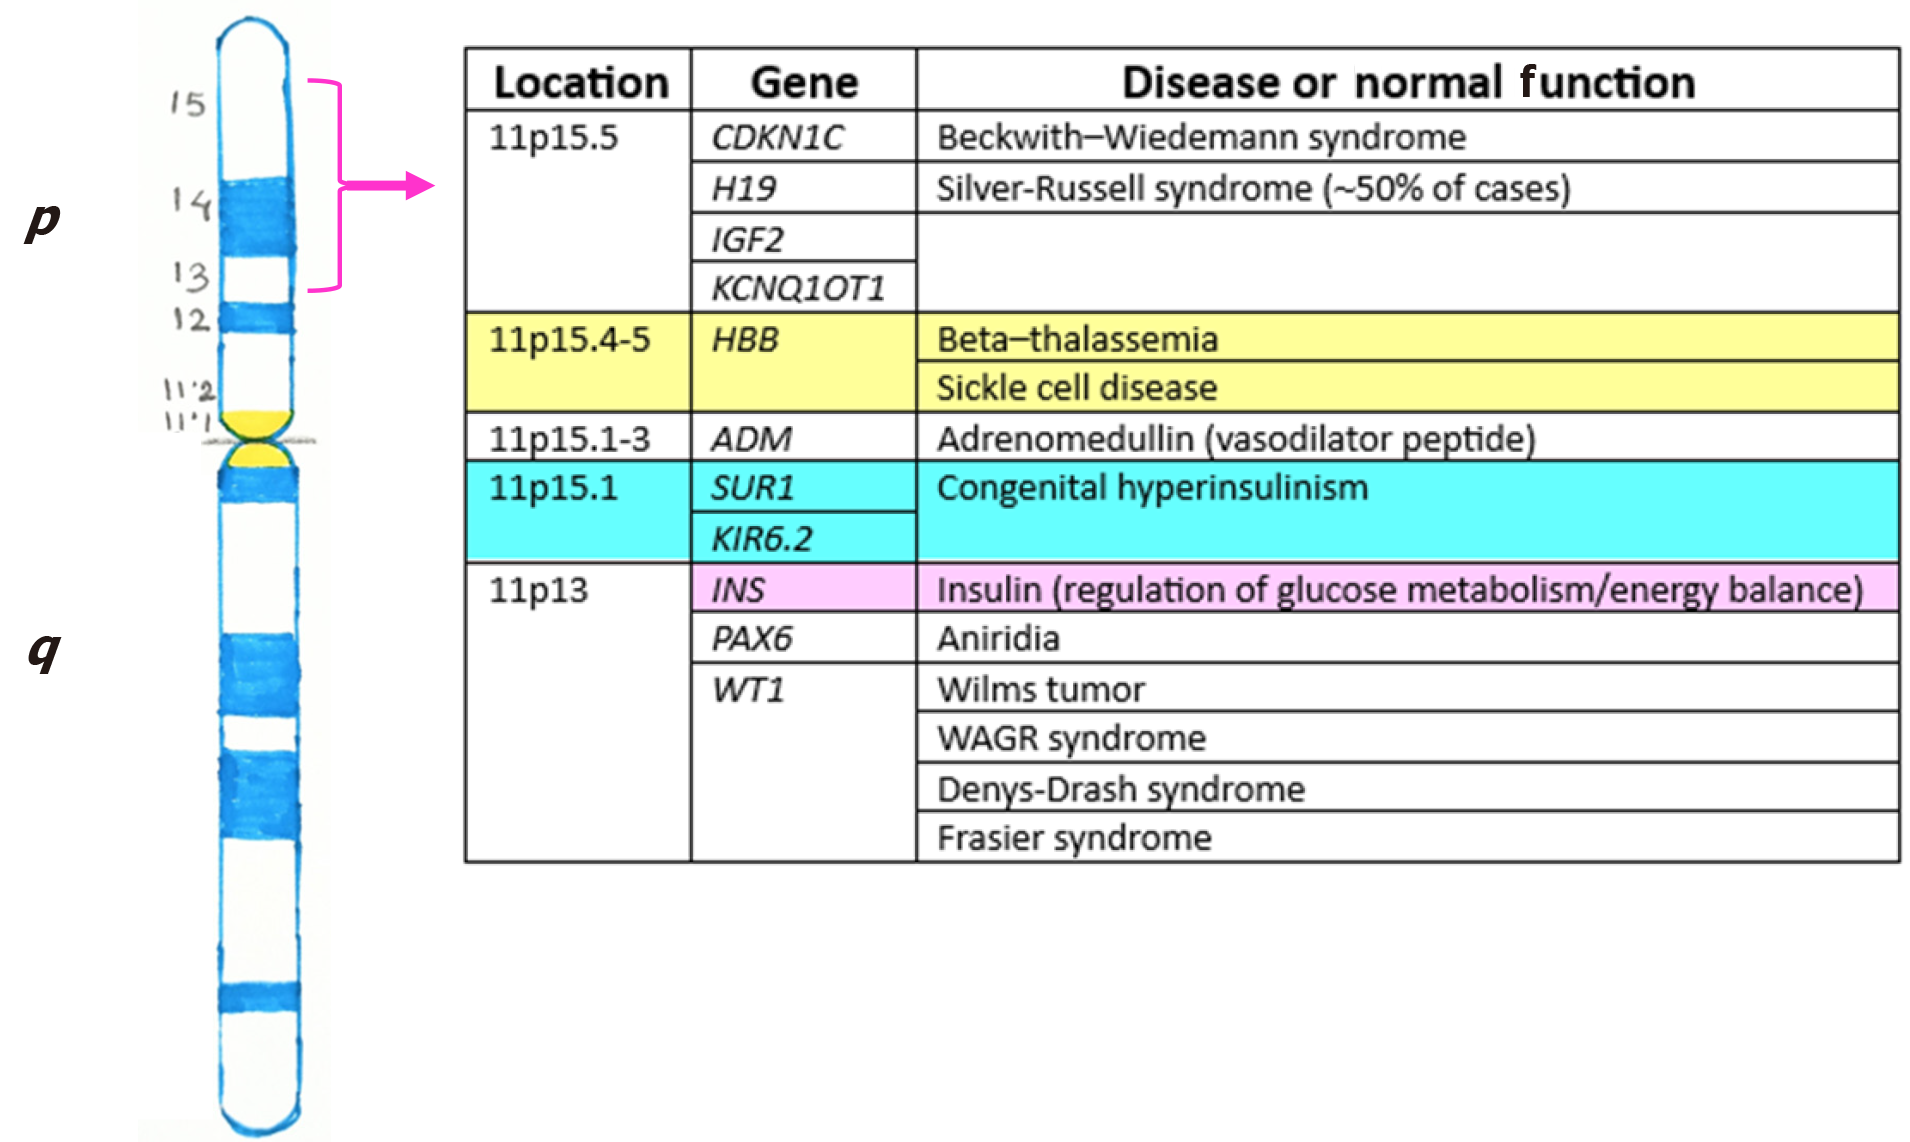This screenshot has width=1910, height=1142.
Task: Click the Beckwith-Wiedemann syndrome entry
Action: pyautogui.click(x=1195, y=137)
